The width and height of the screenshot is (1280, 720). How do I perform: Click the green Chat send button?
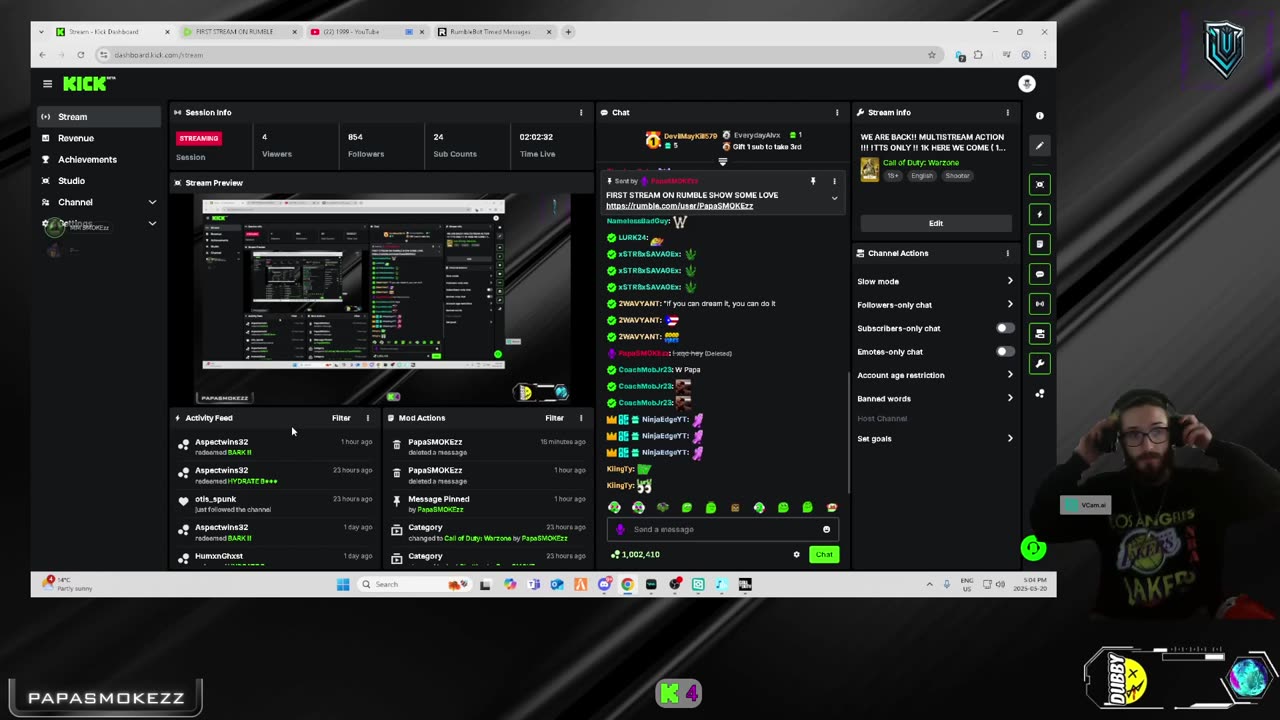tap(824, 554)
